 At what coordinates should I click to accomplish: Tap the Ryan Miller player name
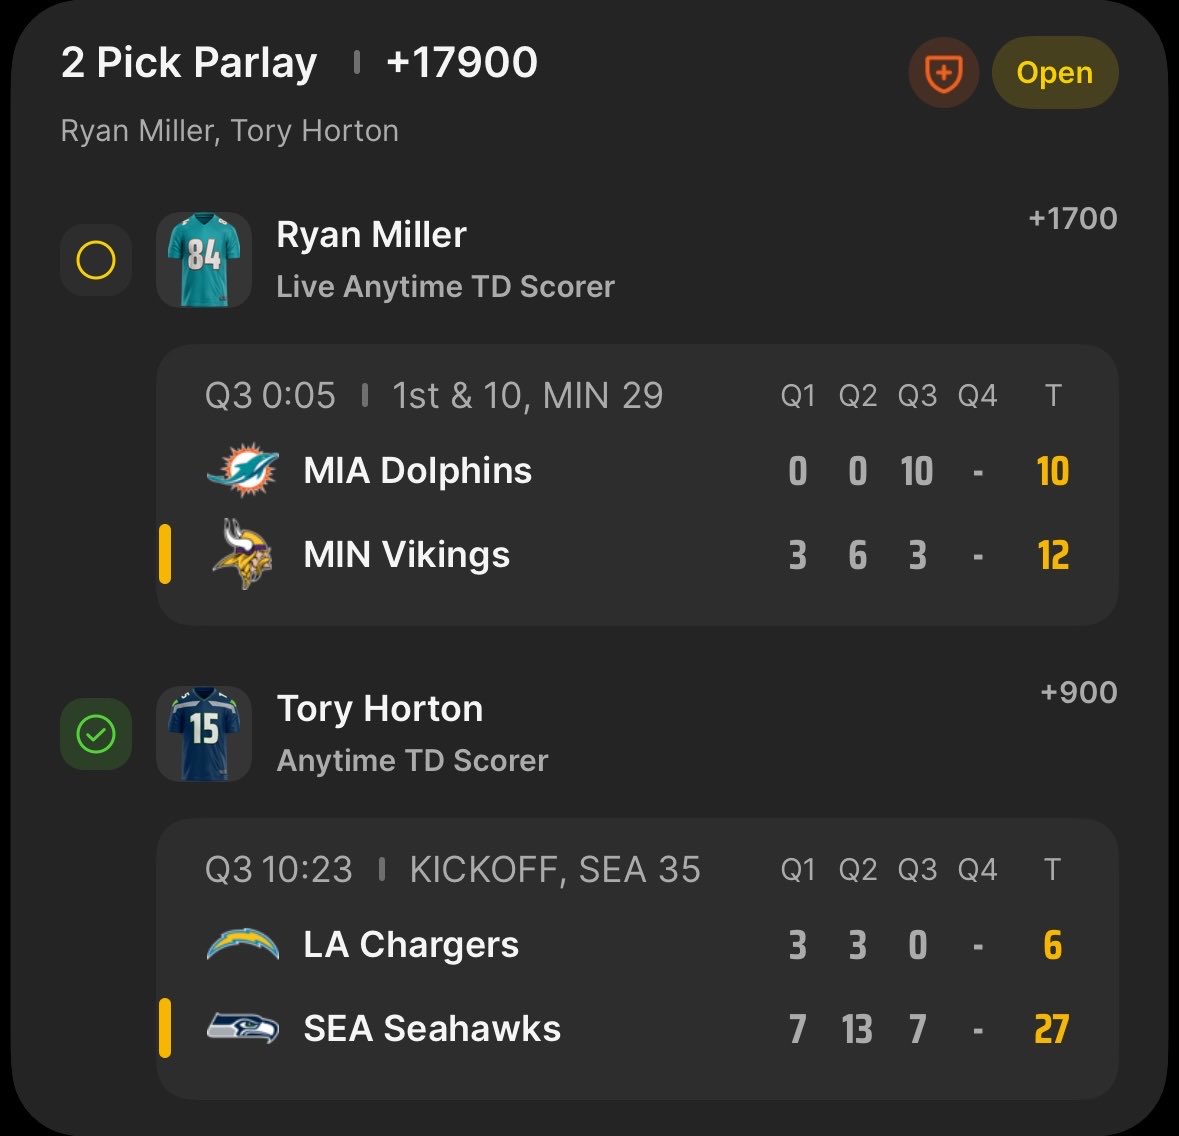pyautogui.click(x=371, y=235)
